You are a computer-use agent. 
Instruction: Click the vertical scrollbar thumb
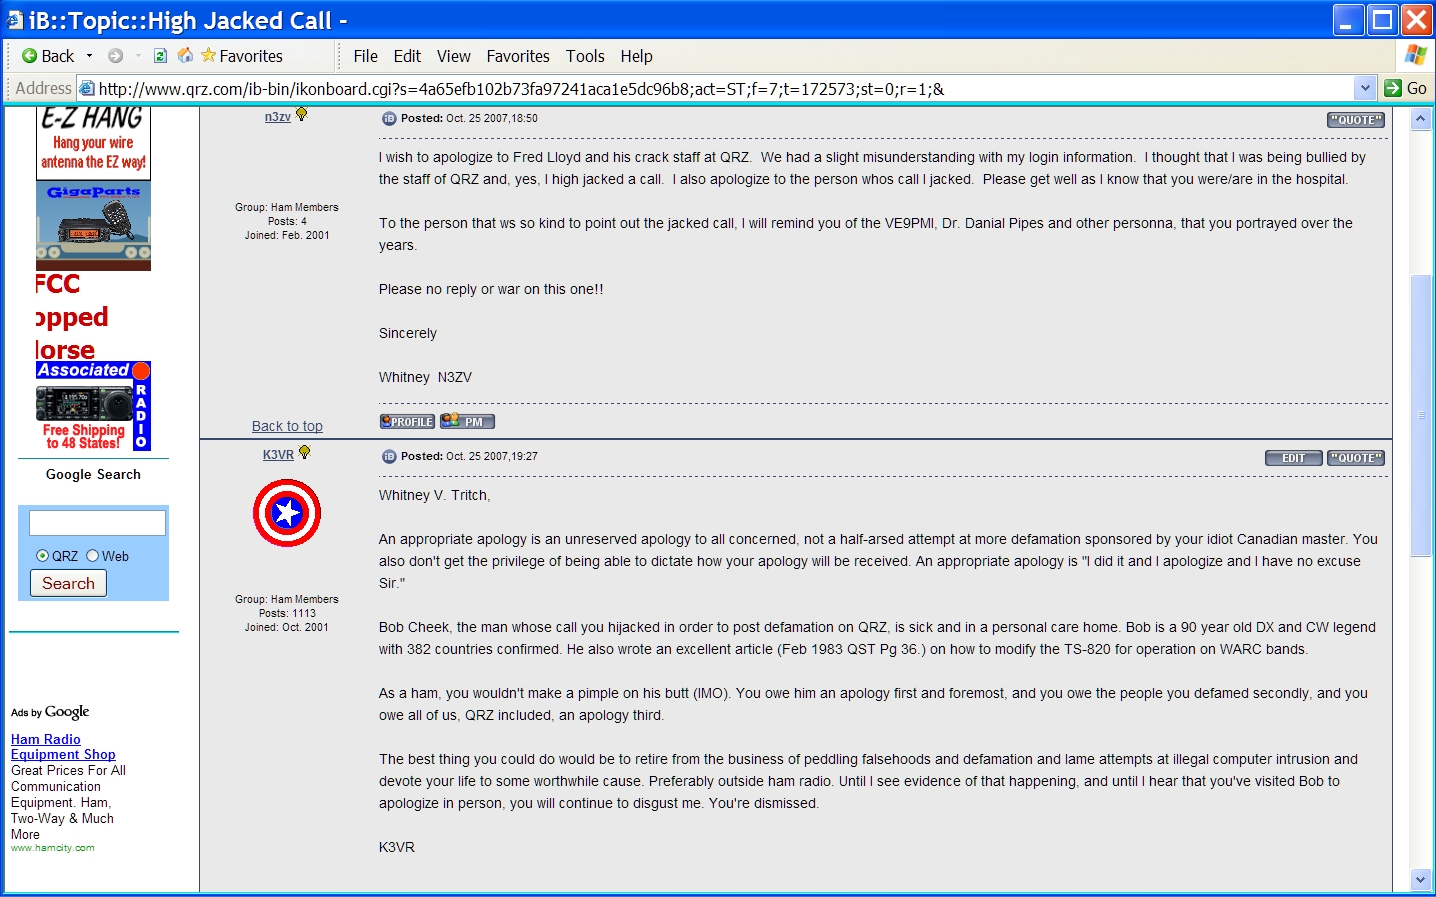[1420, 415]
